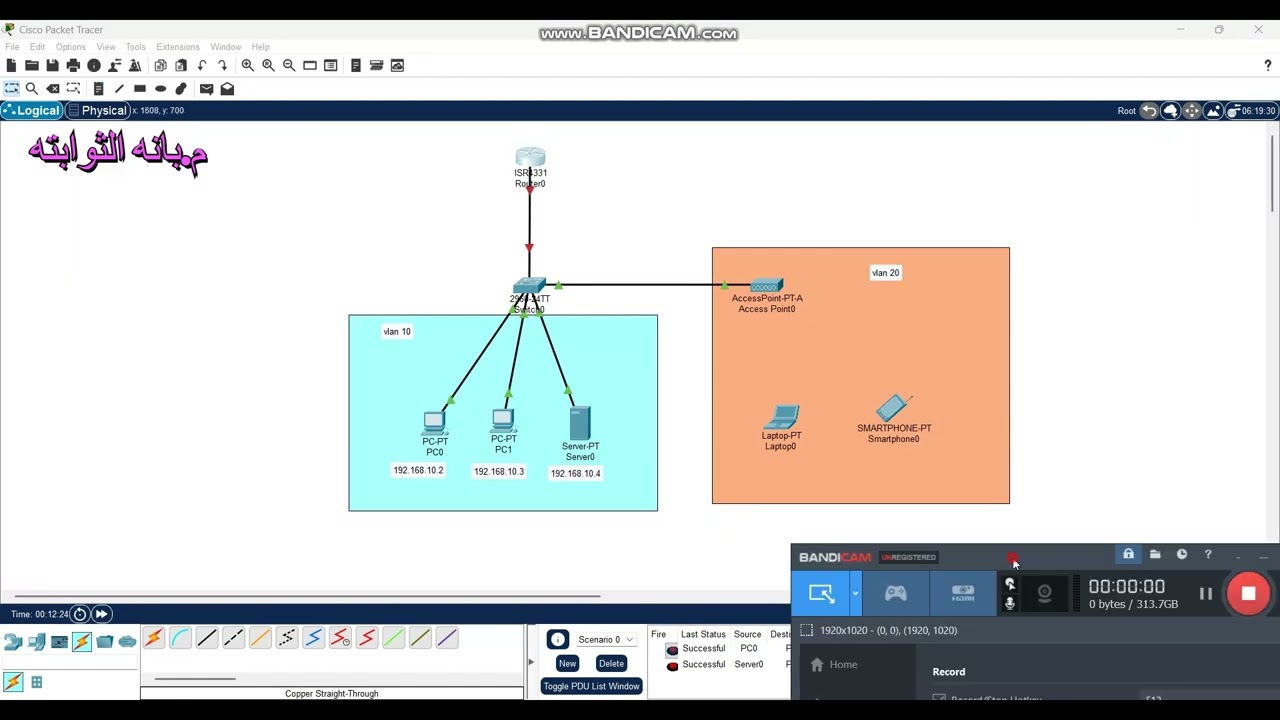This screenshot has height=720, width=1280.
Task: Click the New scenario button
Action: [x=567, y=664]
